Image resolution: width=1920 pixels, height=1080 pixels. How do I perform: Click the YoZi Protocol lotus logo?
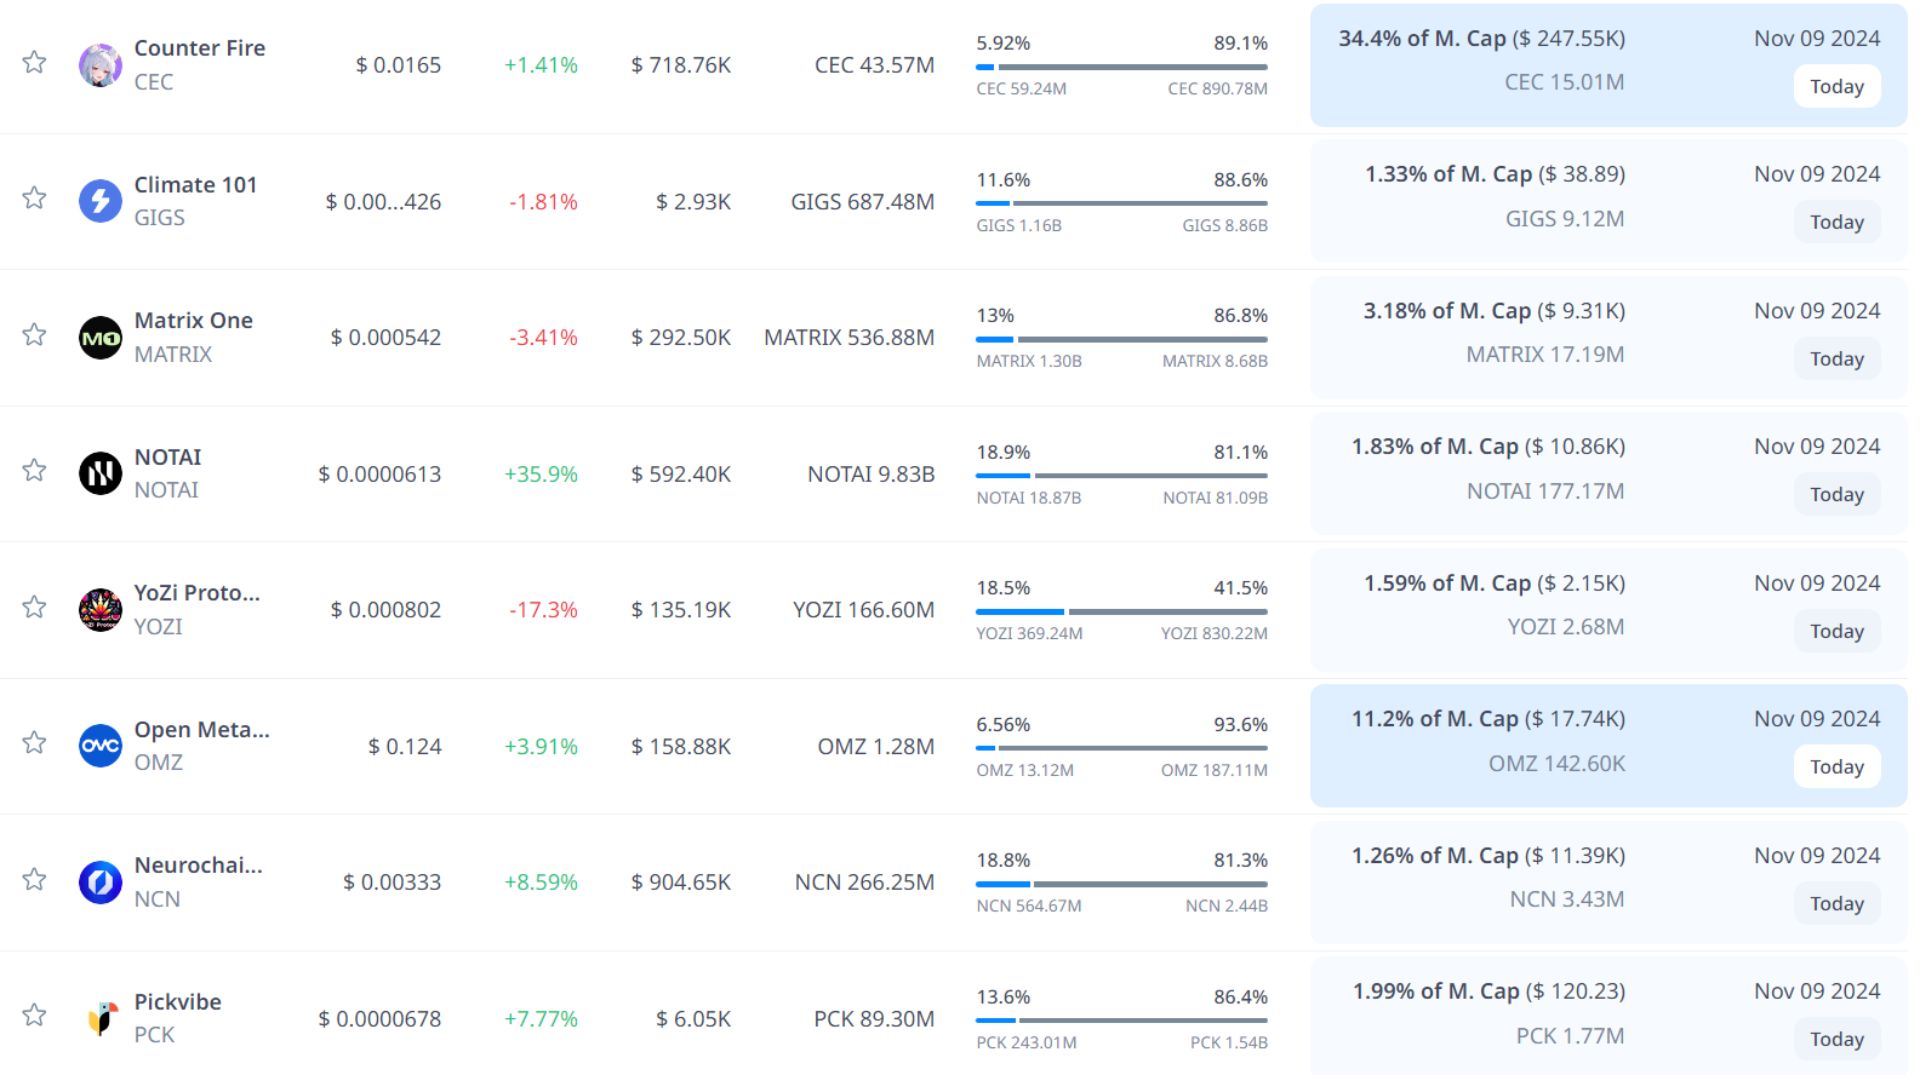pyautogui.click(x=100, y=610)
